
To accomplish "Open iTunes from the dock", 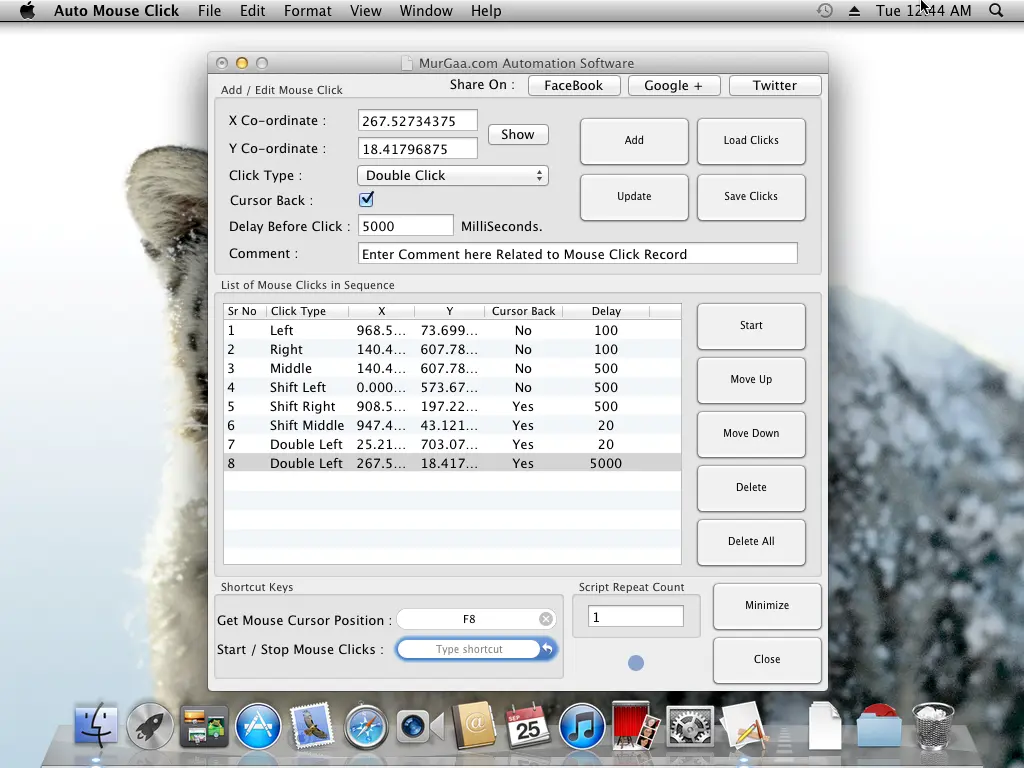I will (582, 726).
